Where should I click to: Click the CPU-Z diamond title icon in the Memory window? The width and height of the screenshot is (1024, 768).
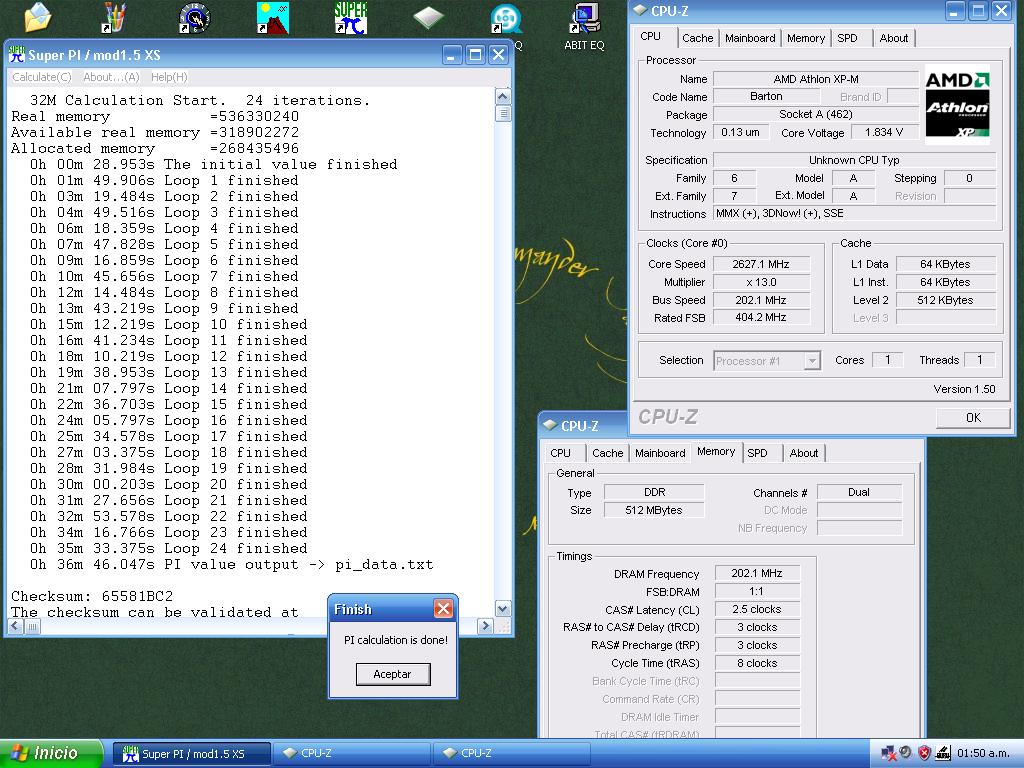click(x=550, y=425)
